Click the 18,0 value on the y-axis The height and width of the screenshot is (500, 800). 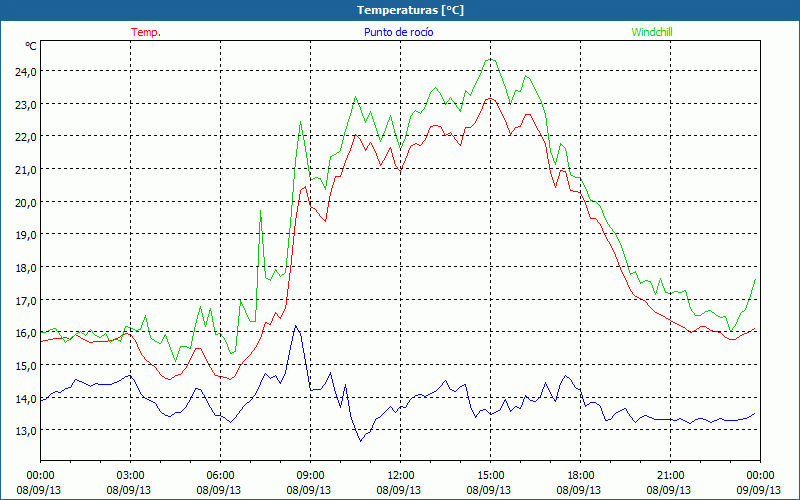[x=26, y=267]
